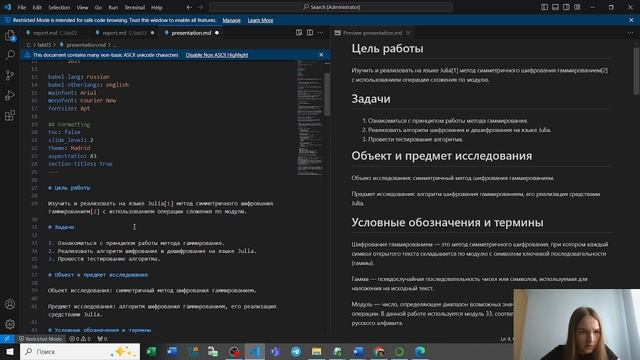Image resolution: width=640 pixels, height=360 pixels.
Task: Click the 'Условные обозначения и термины' preview heading
Action: (447, 222)
